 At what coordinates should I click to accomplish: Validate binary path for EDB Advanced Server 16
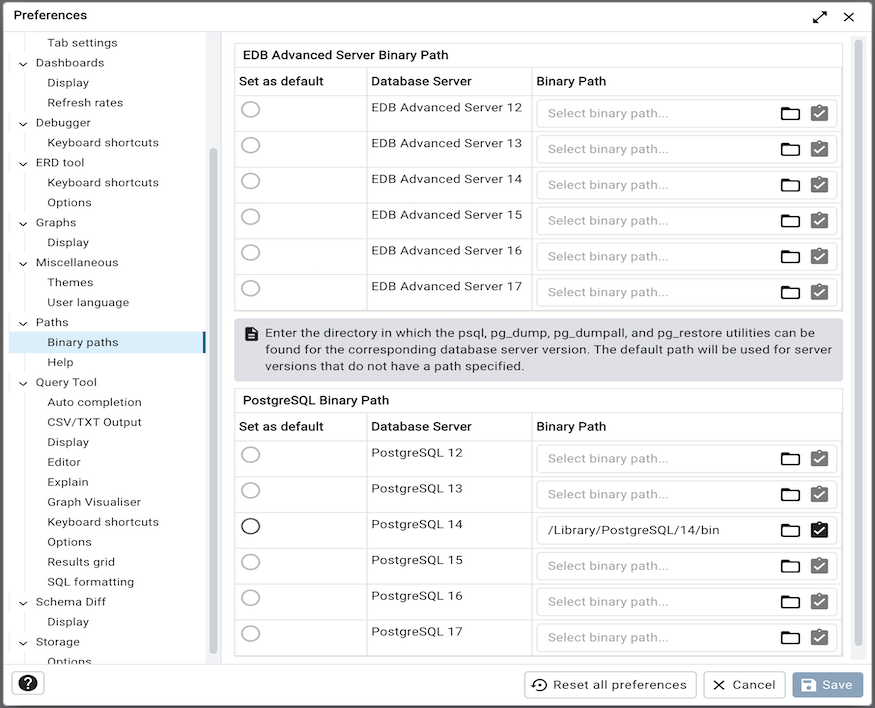pos(819,256)
